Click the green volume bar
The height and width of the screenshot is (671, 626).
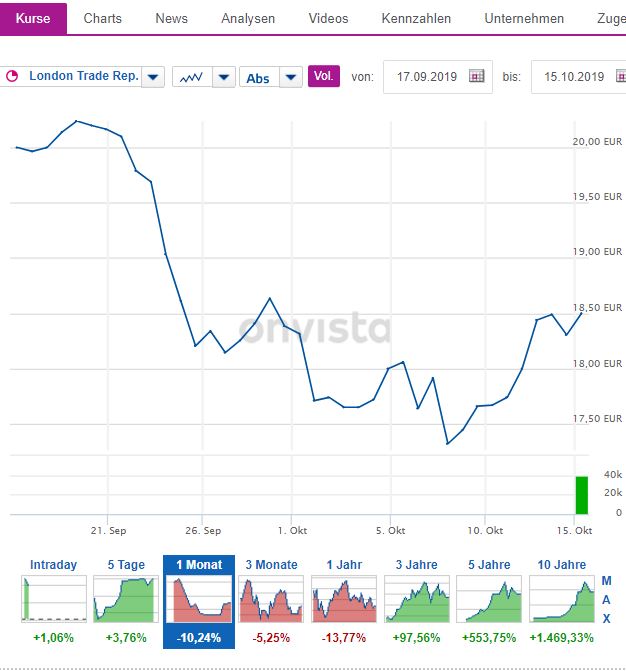pyautogui.click(x=582, y=495)
